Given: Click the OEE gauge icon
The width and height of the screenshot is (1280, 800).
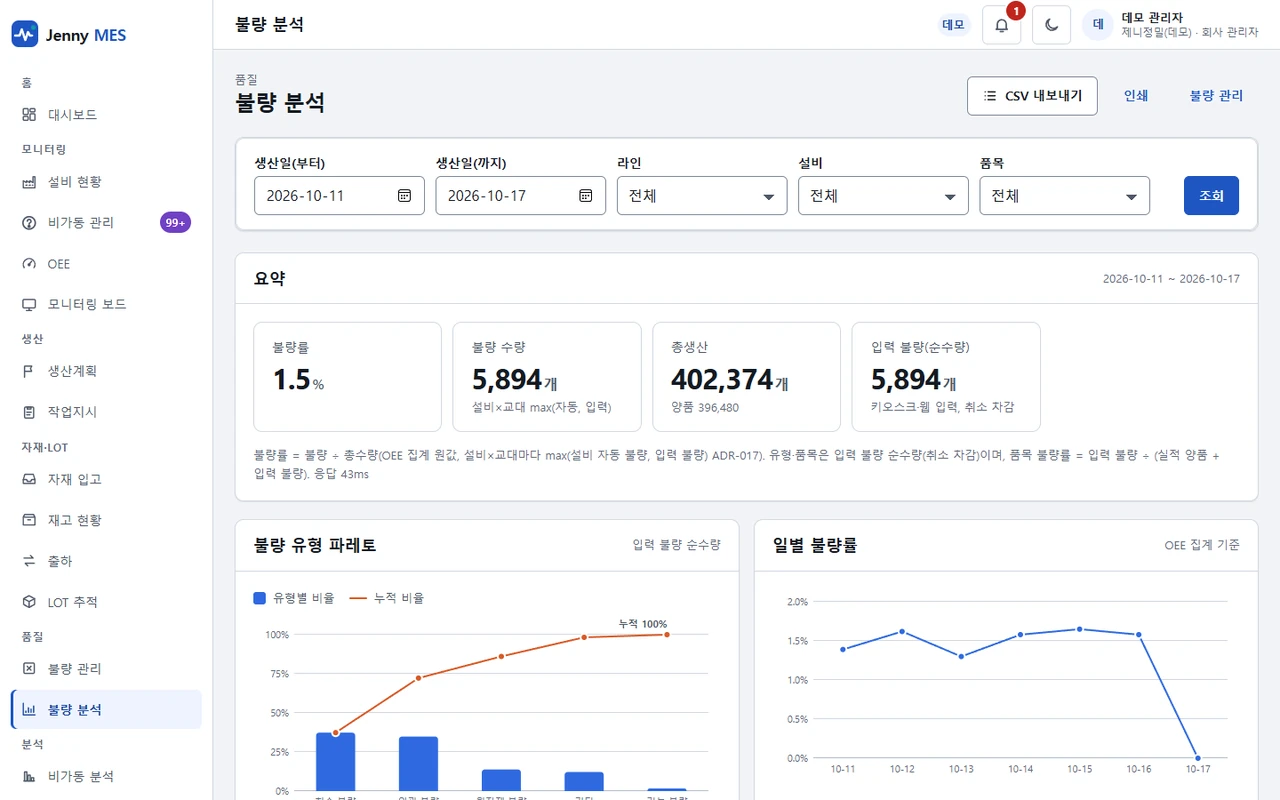Looking at the screenshot, I should point(29,264).
